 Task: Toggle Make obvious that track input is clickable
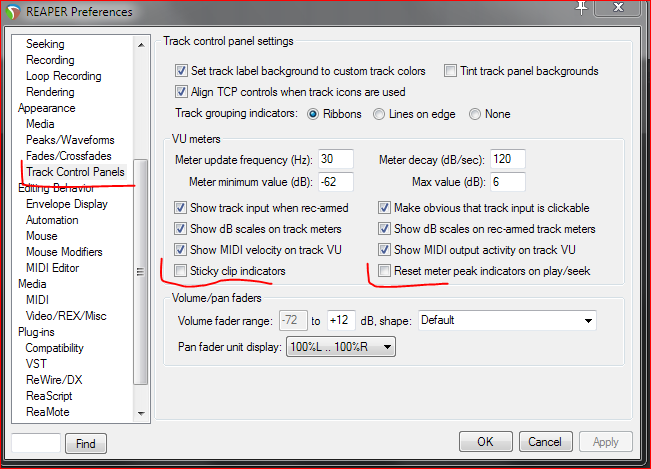click(384, 208)
